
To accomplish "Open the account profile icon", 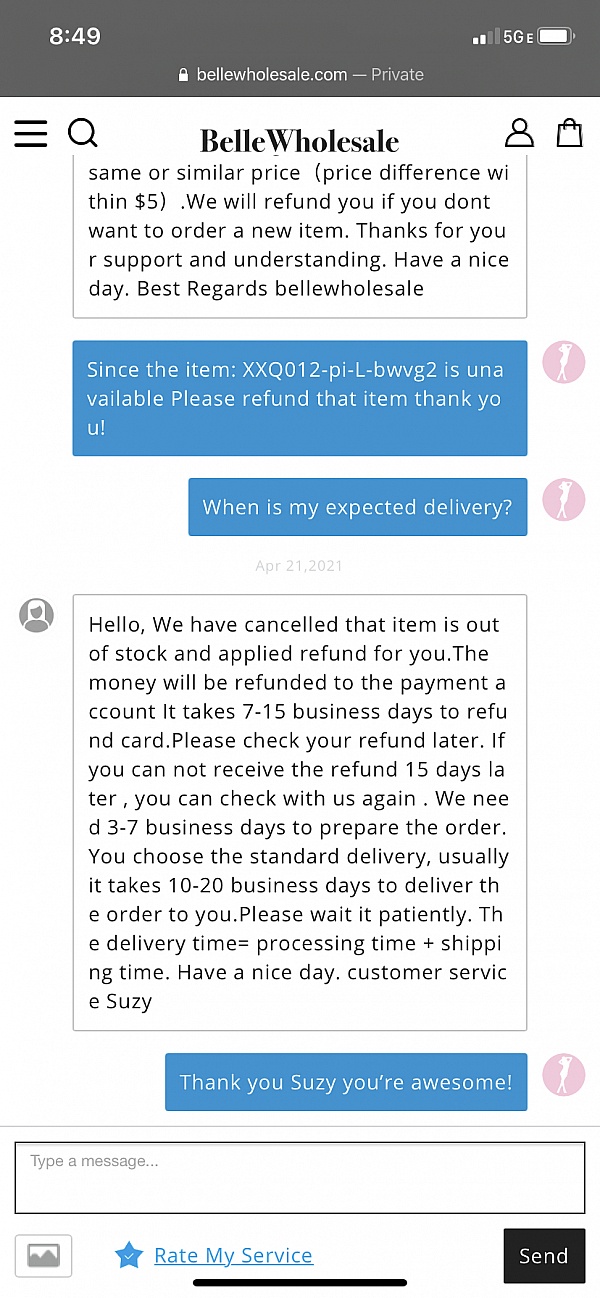I will (x=519, y=132).
